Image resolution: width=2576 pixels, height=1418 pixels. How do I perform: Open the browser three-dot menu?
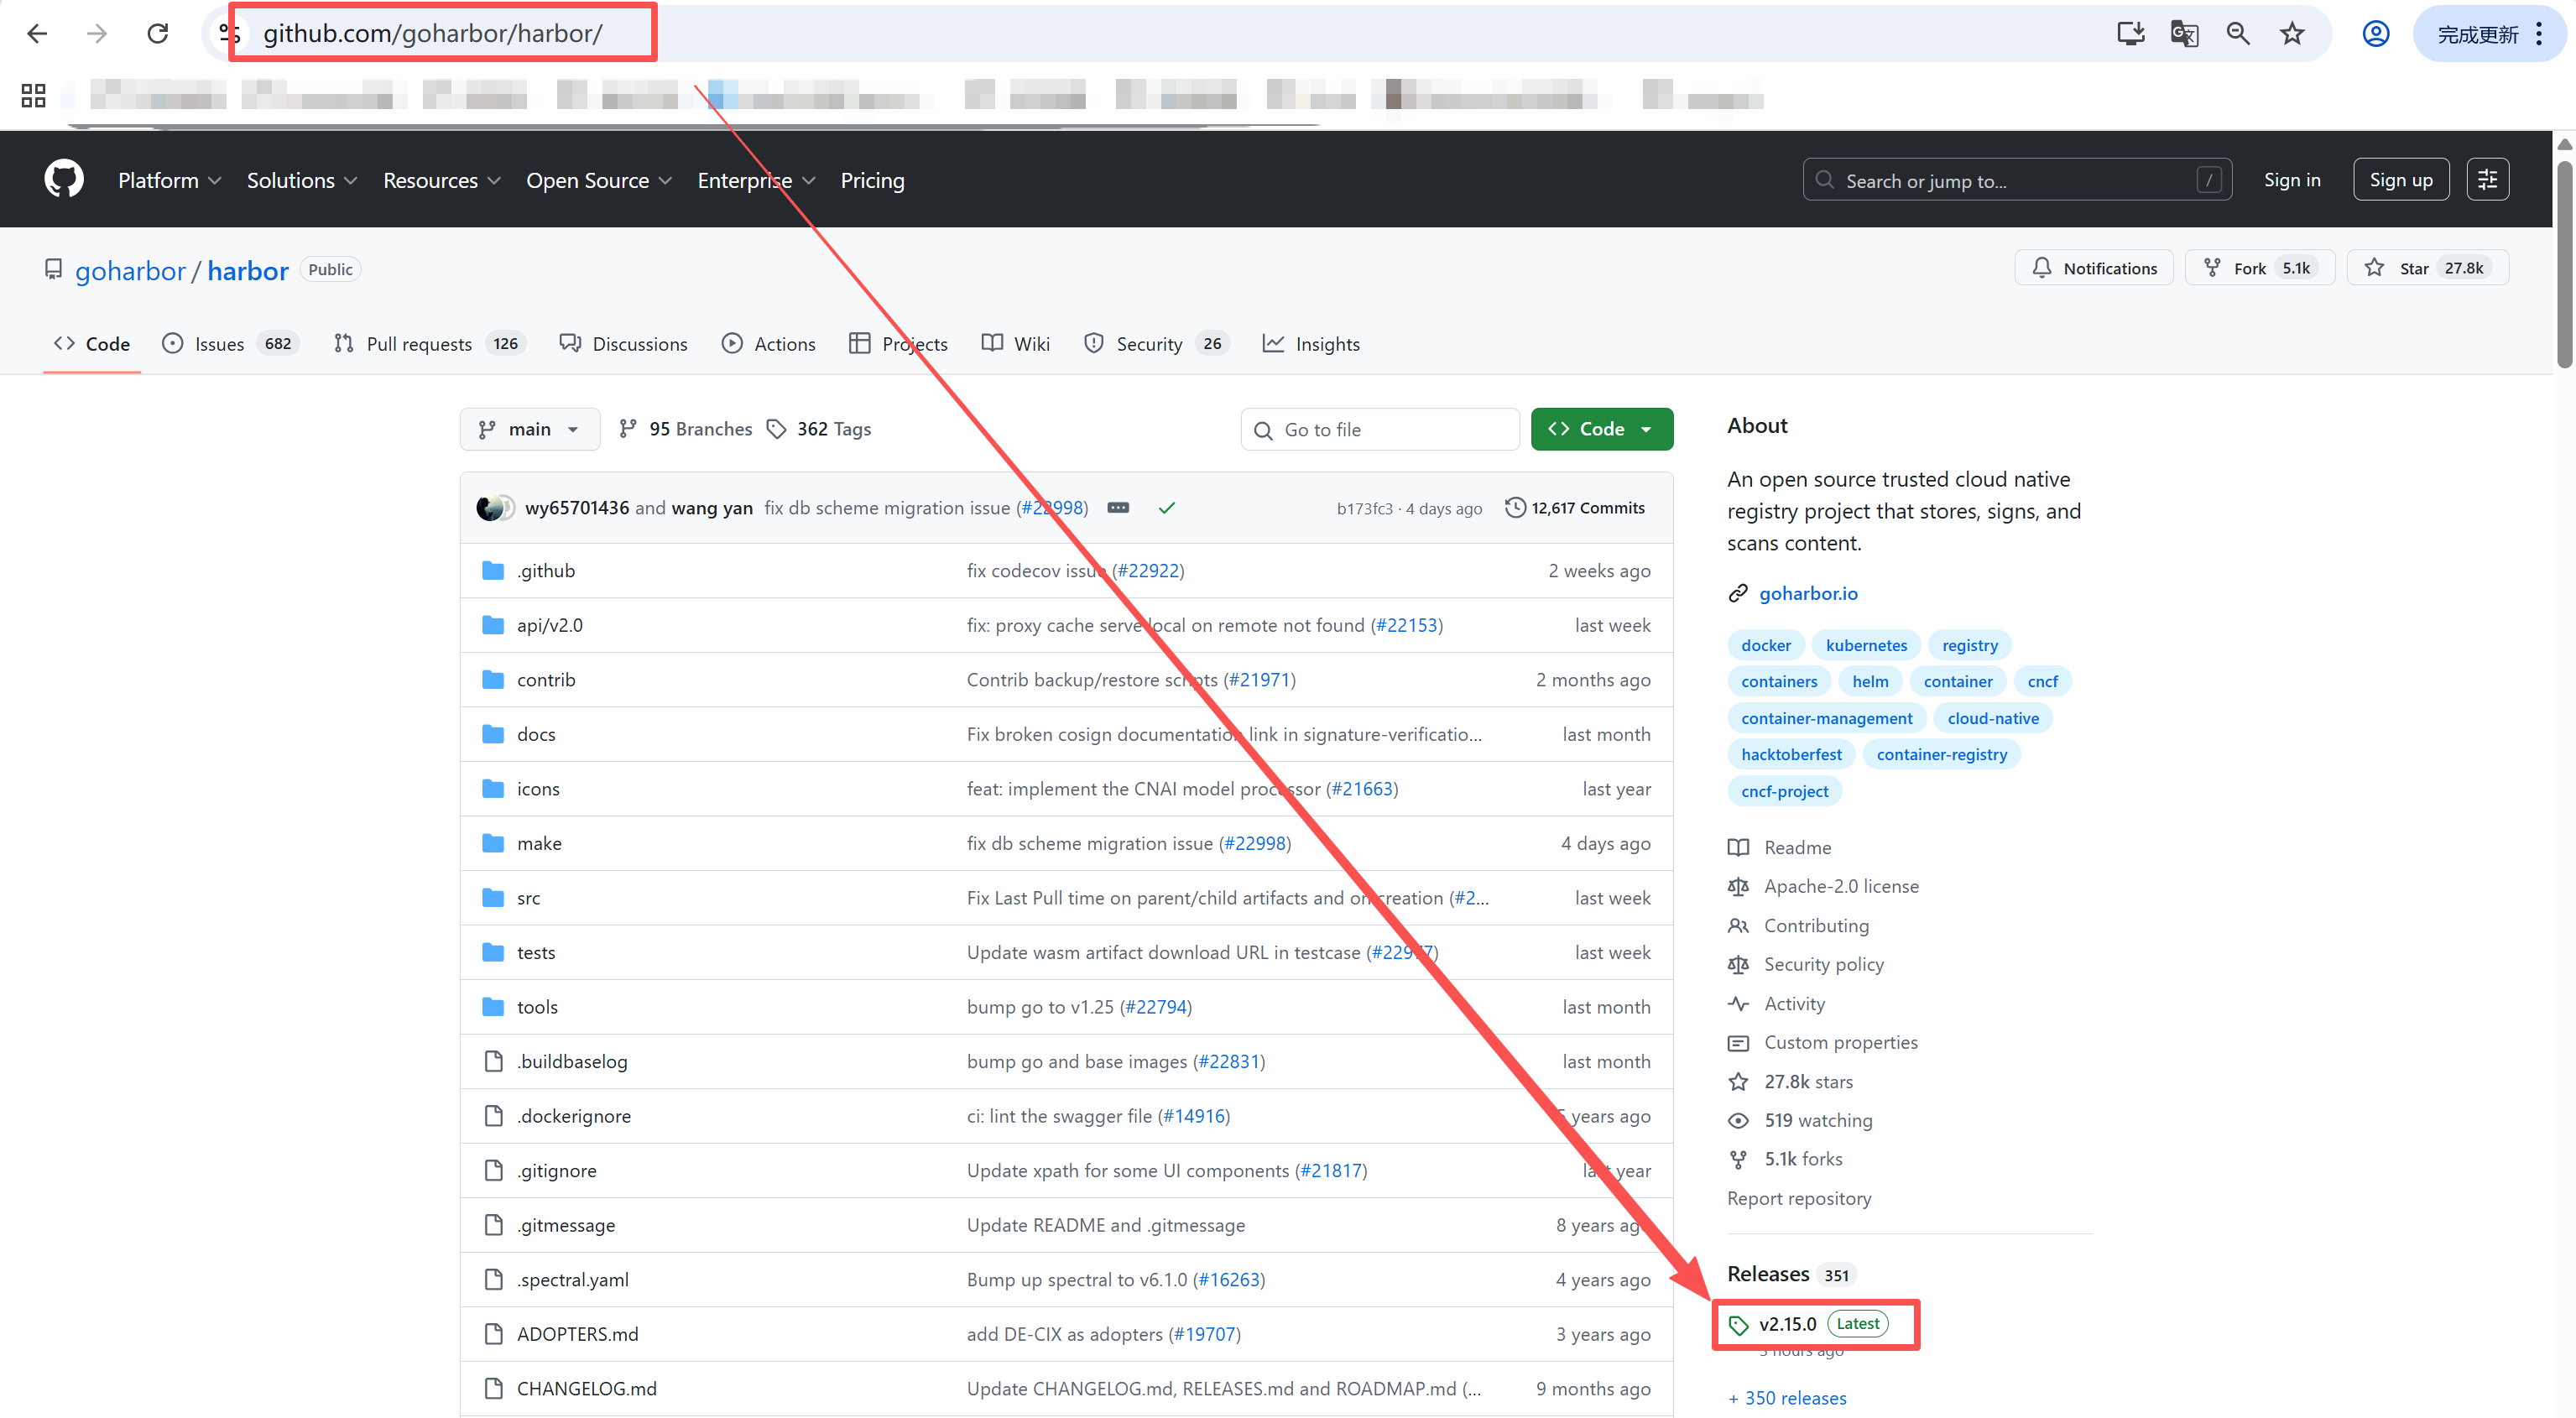2539,34
